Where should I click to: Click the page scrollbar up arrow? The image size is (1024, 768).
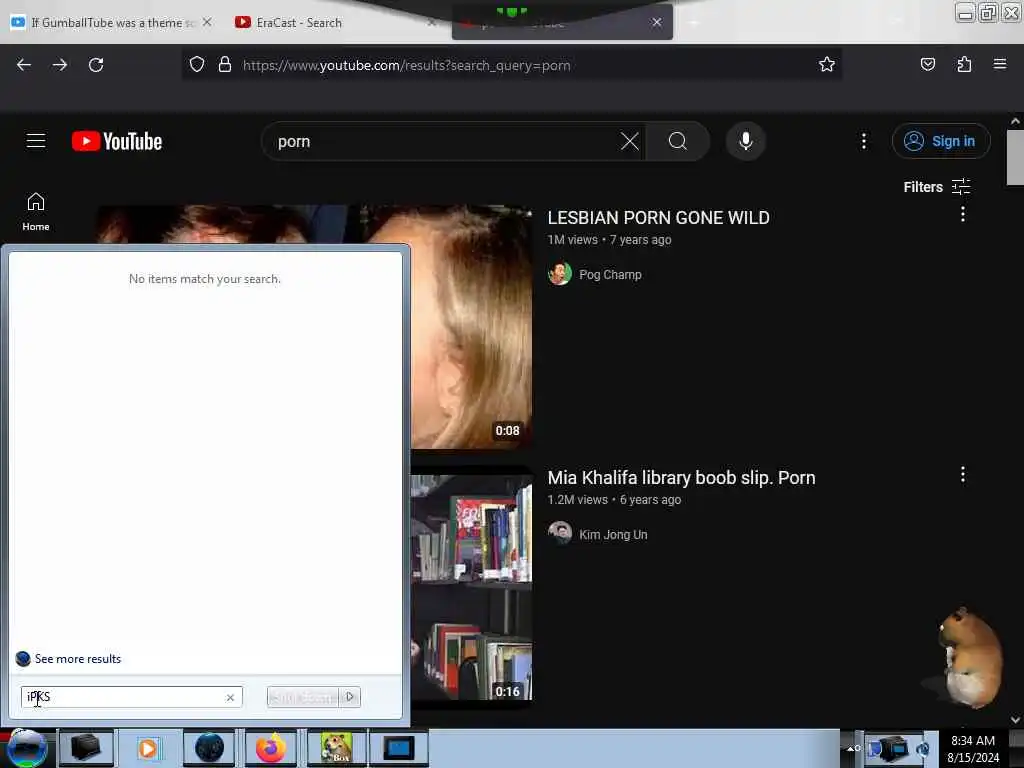click(x=1015, y=121)
